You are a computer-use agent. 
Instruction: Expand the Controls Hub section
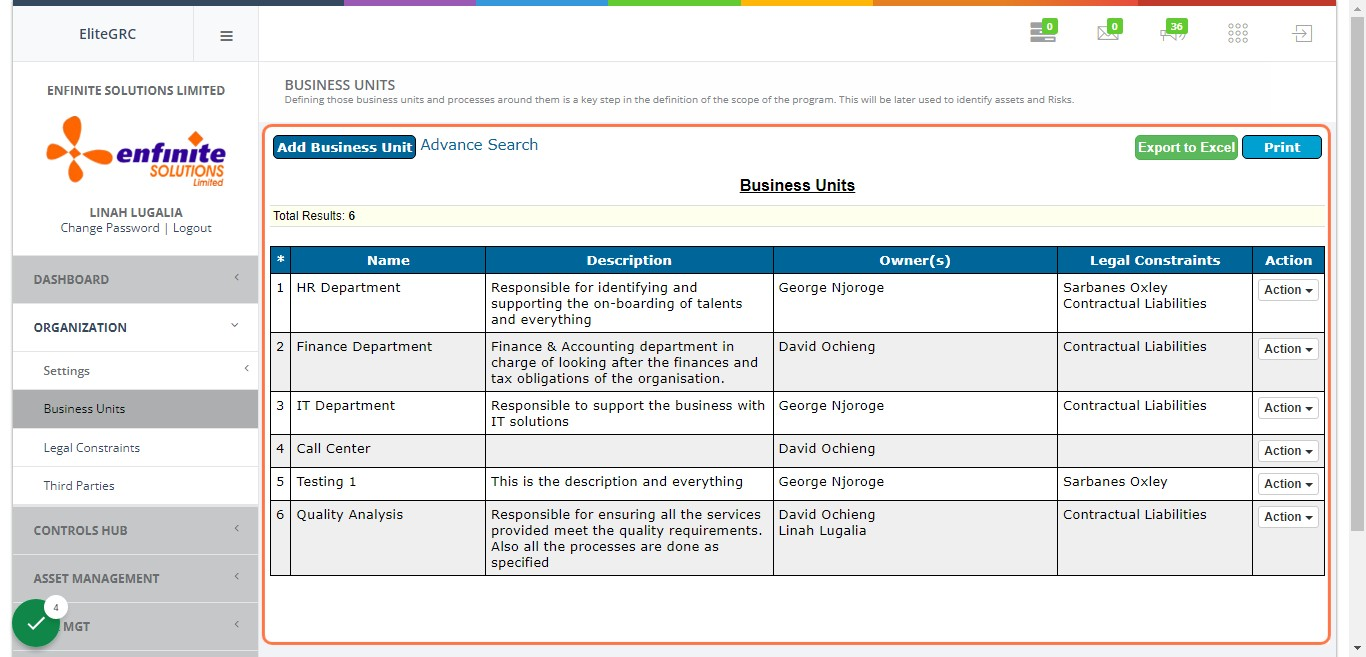click(x=135, y=530)
